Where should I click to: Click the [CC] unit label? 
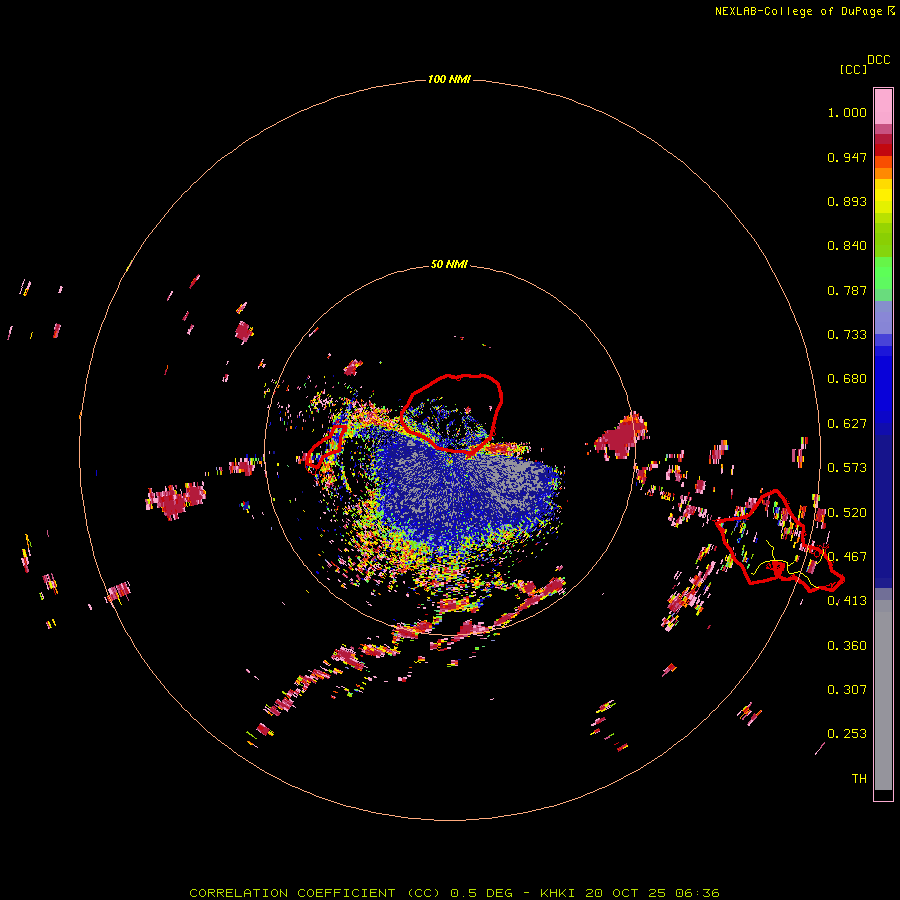853,69
